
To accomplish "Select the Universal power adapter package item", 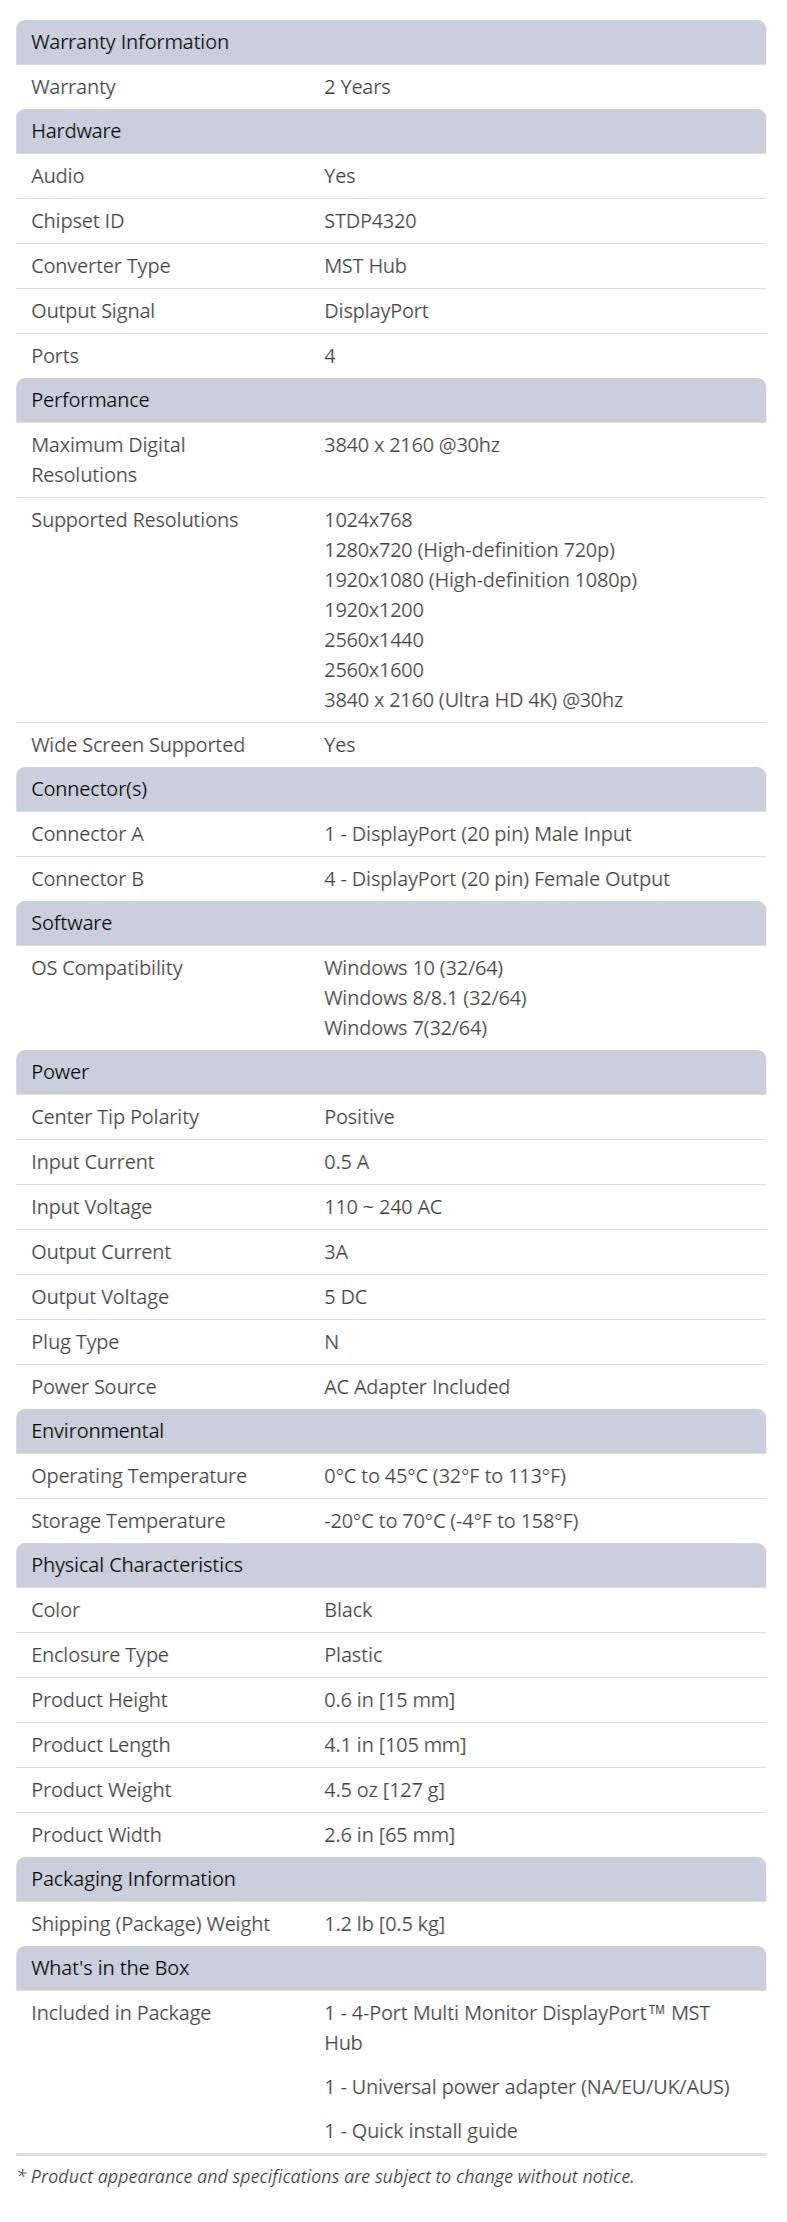I will [527, 2087].
